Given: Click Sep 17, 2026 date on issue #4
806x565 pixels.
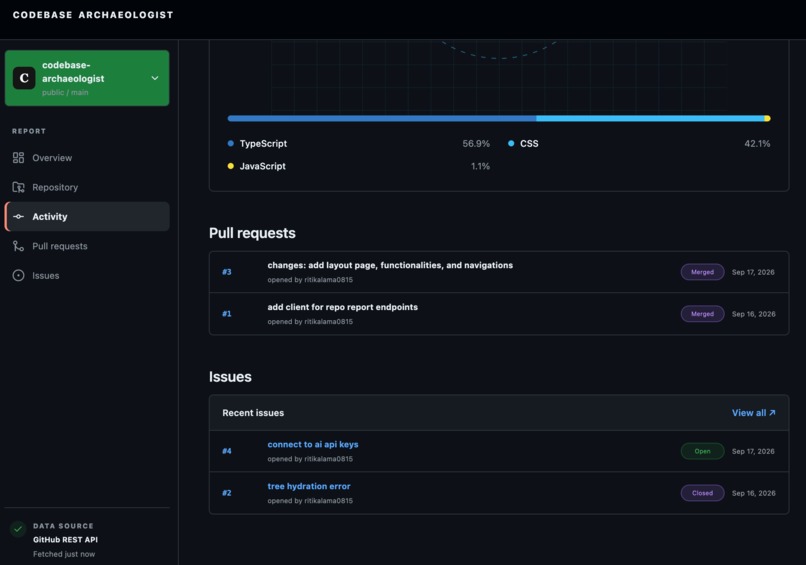Looking at the screenshot, I should coord(753,451).
